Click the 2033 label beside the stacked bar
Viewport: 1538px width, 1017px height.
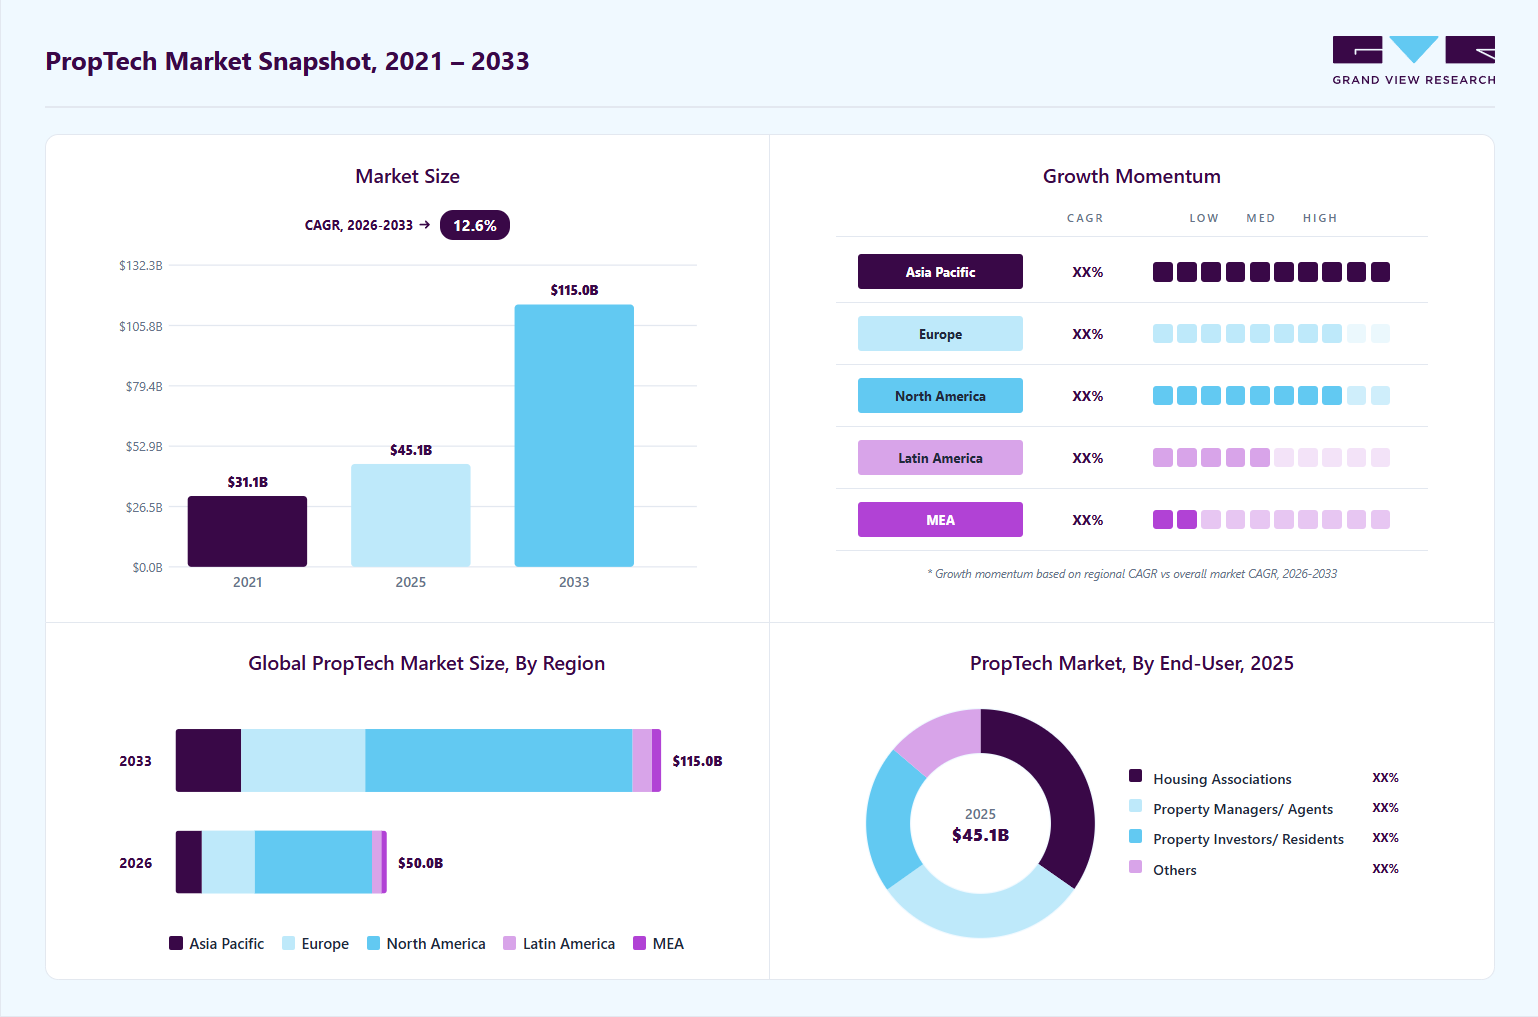pyautogui.click(x=135, y=761)
